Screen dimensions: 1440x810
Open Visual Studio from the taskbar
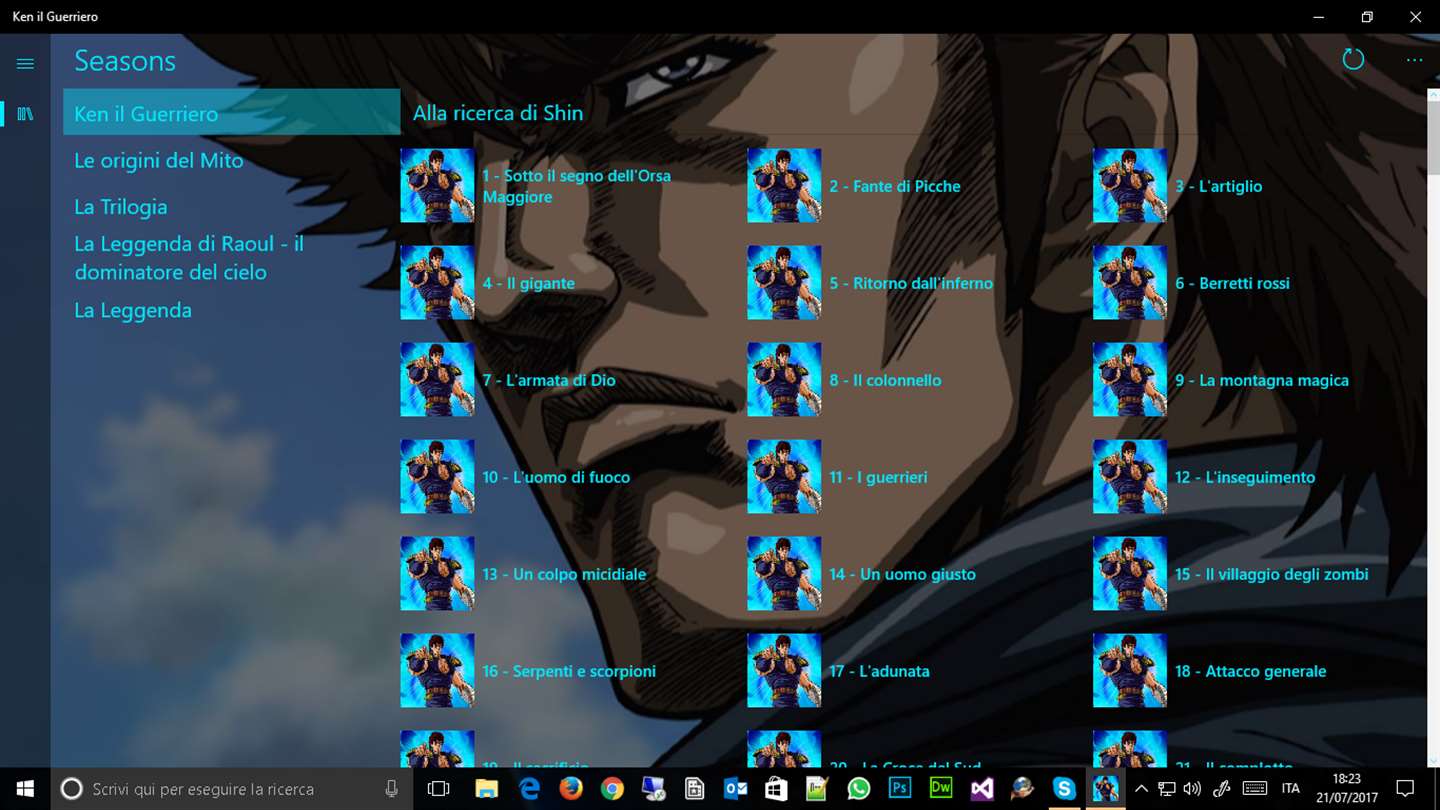[x=982, y=789]
